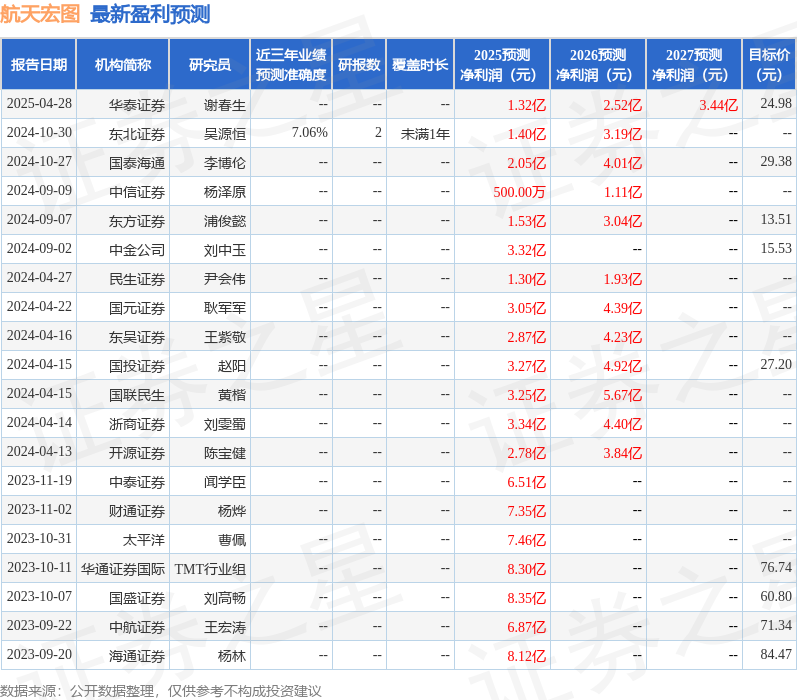
Task: Select researcher 吴源恒
Action: [225, 134]
